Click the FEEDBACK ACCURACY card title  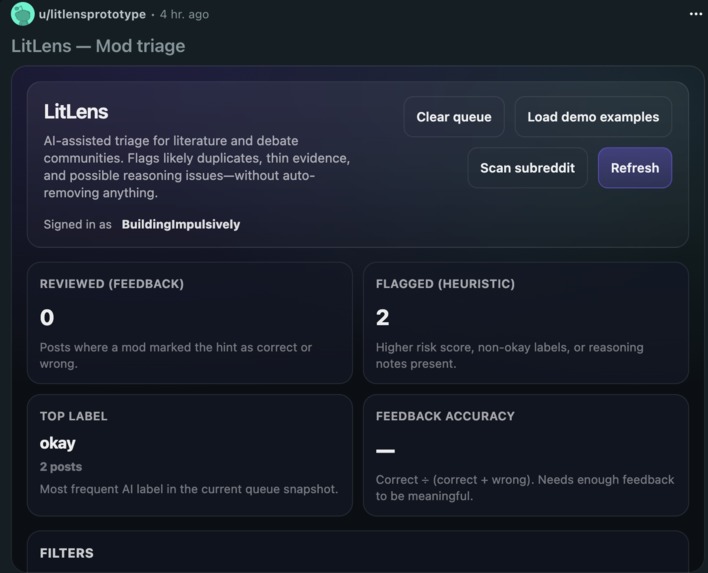(445, 416)
